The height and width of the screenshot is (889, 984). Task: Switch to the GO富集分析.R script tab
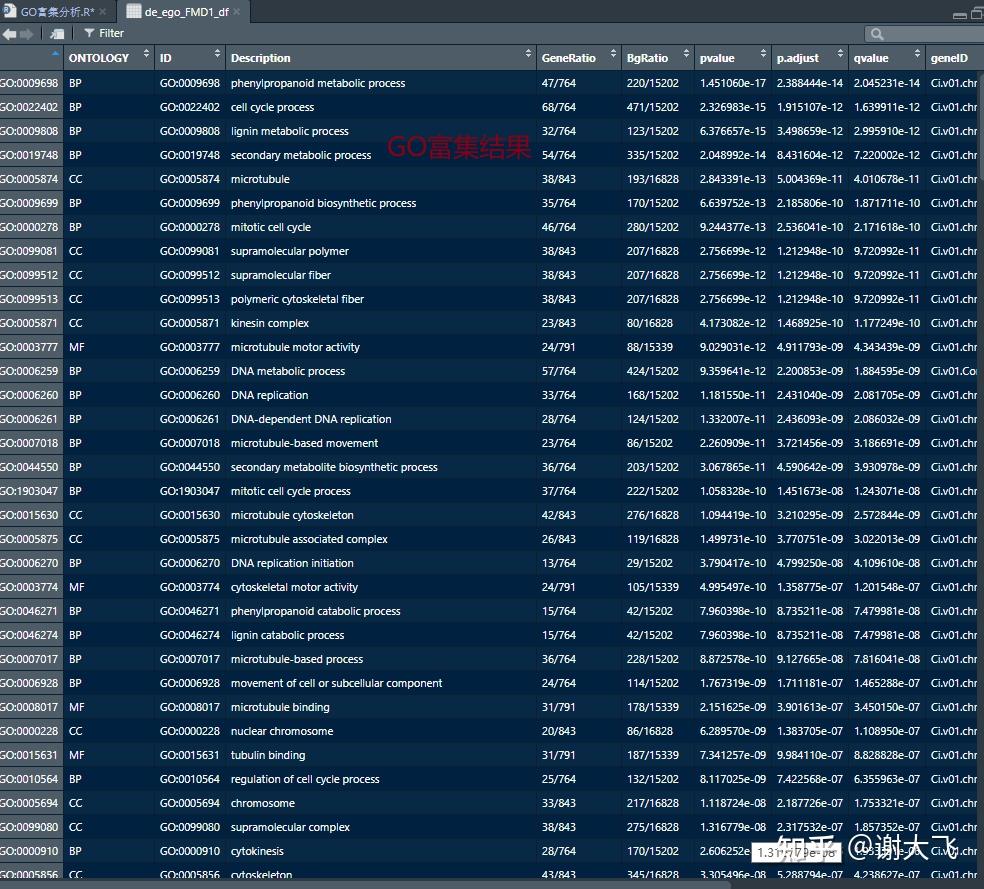55,12
